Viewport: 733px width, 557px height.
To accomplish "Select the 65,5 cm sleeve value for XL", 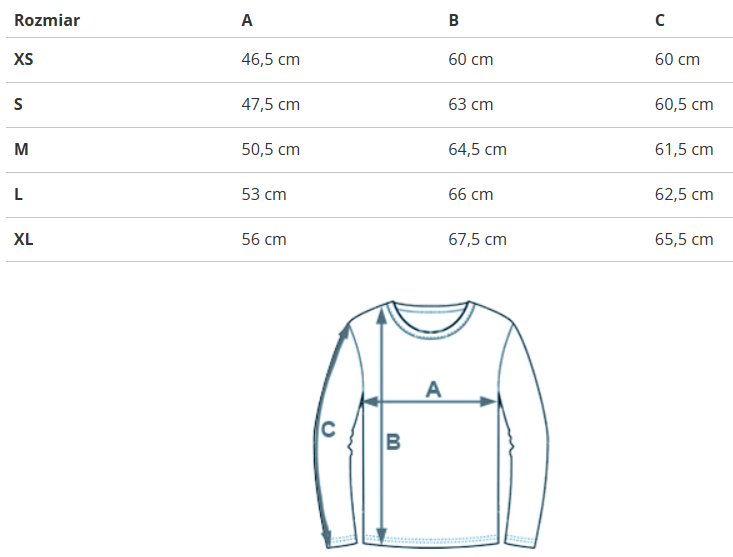I will click(684, 239).
